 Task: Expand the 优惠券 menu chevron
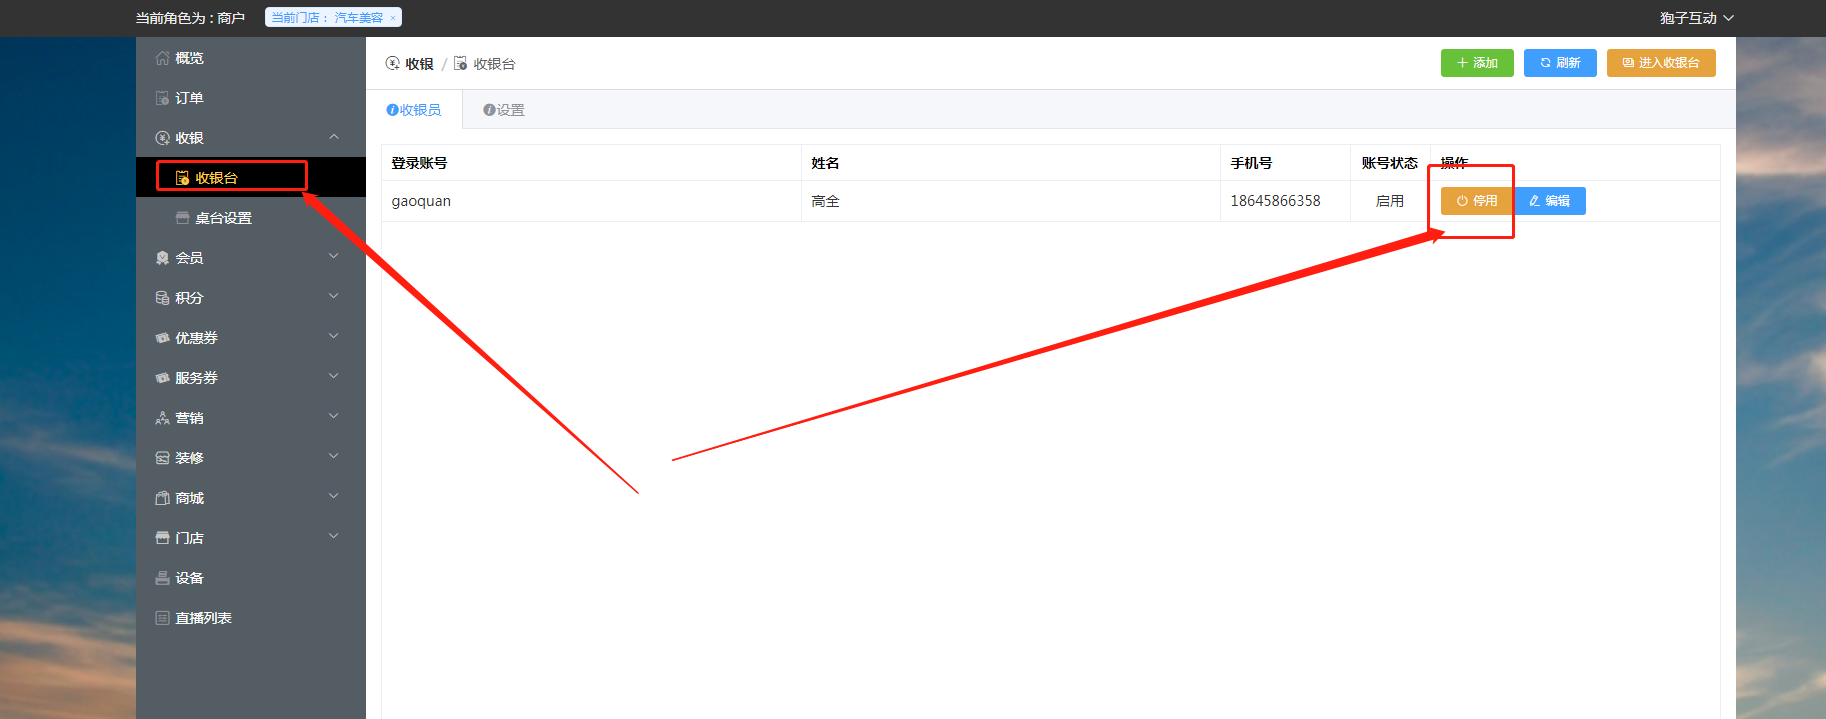pyautogui.click(x=334, y=337)
